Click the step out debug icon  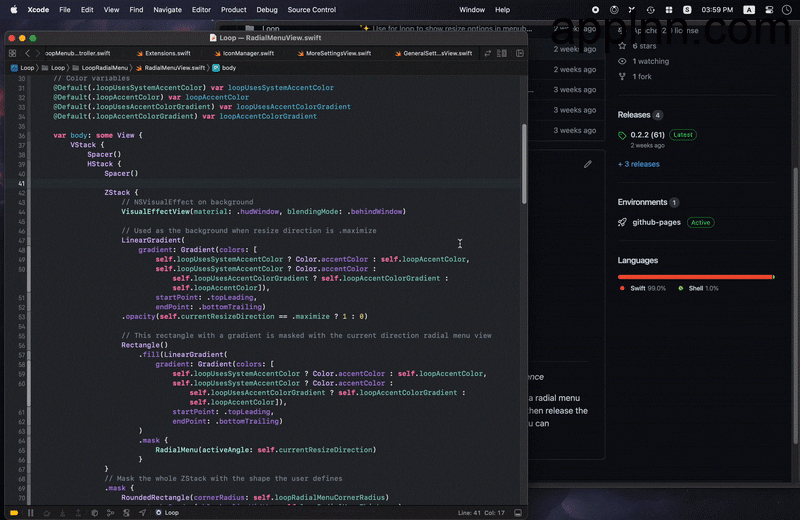point(78,512)
